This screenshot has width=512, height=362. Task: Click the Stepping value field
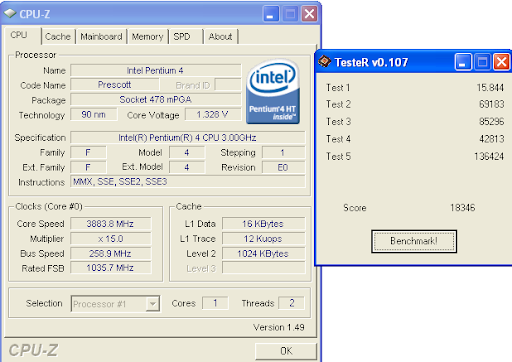[x=284, y=153]
